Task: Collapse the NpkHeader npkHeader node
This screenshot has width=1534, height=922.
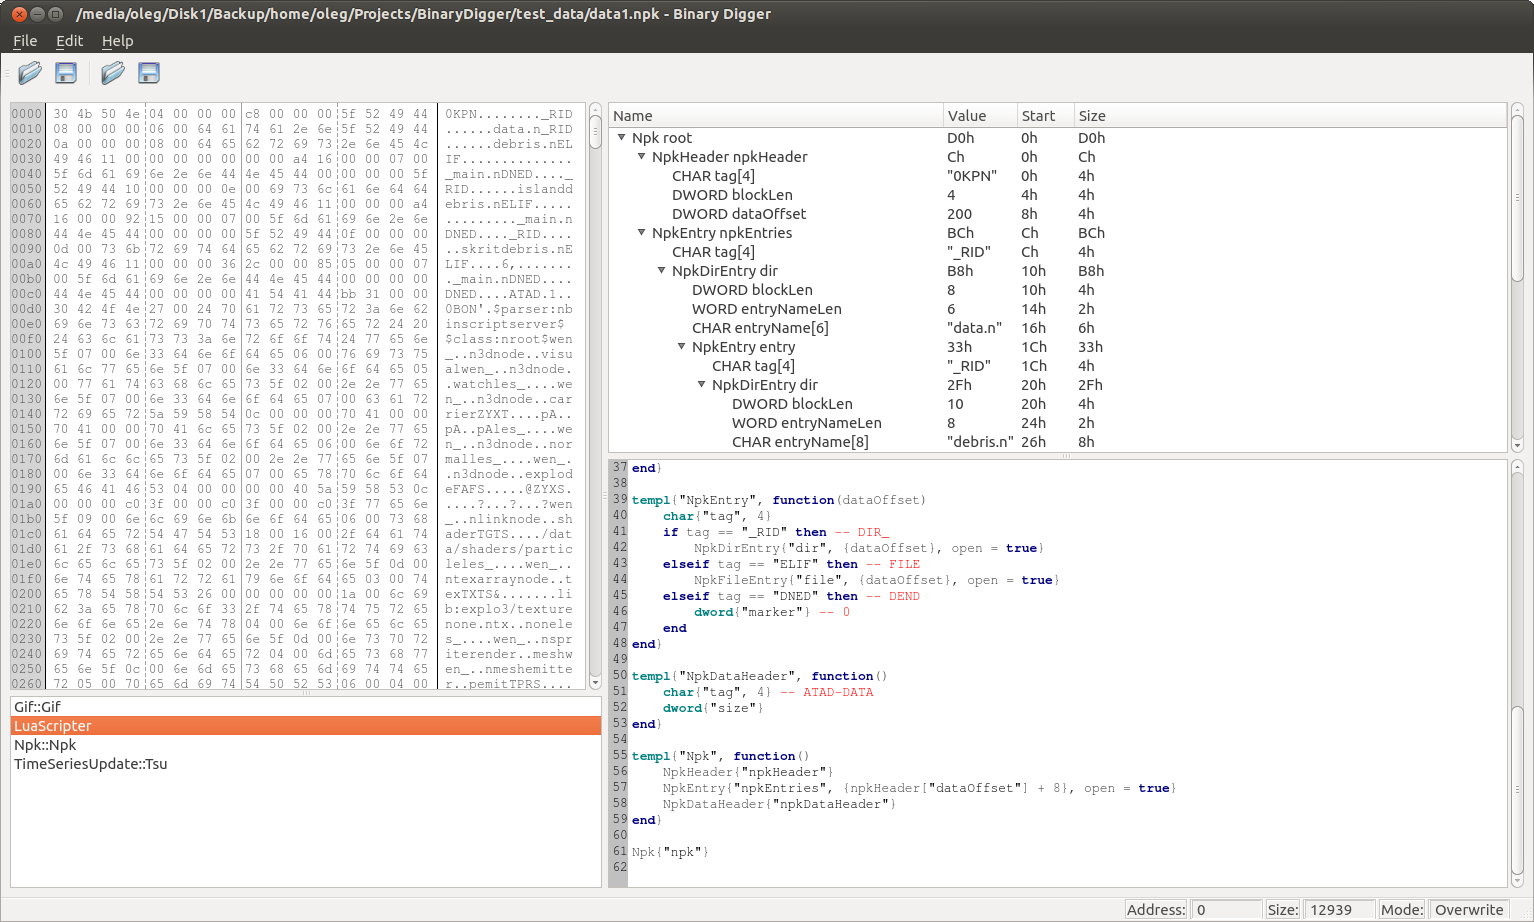Action: click(641, 157)
